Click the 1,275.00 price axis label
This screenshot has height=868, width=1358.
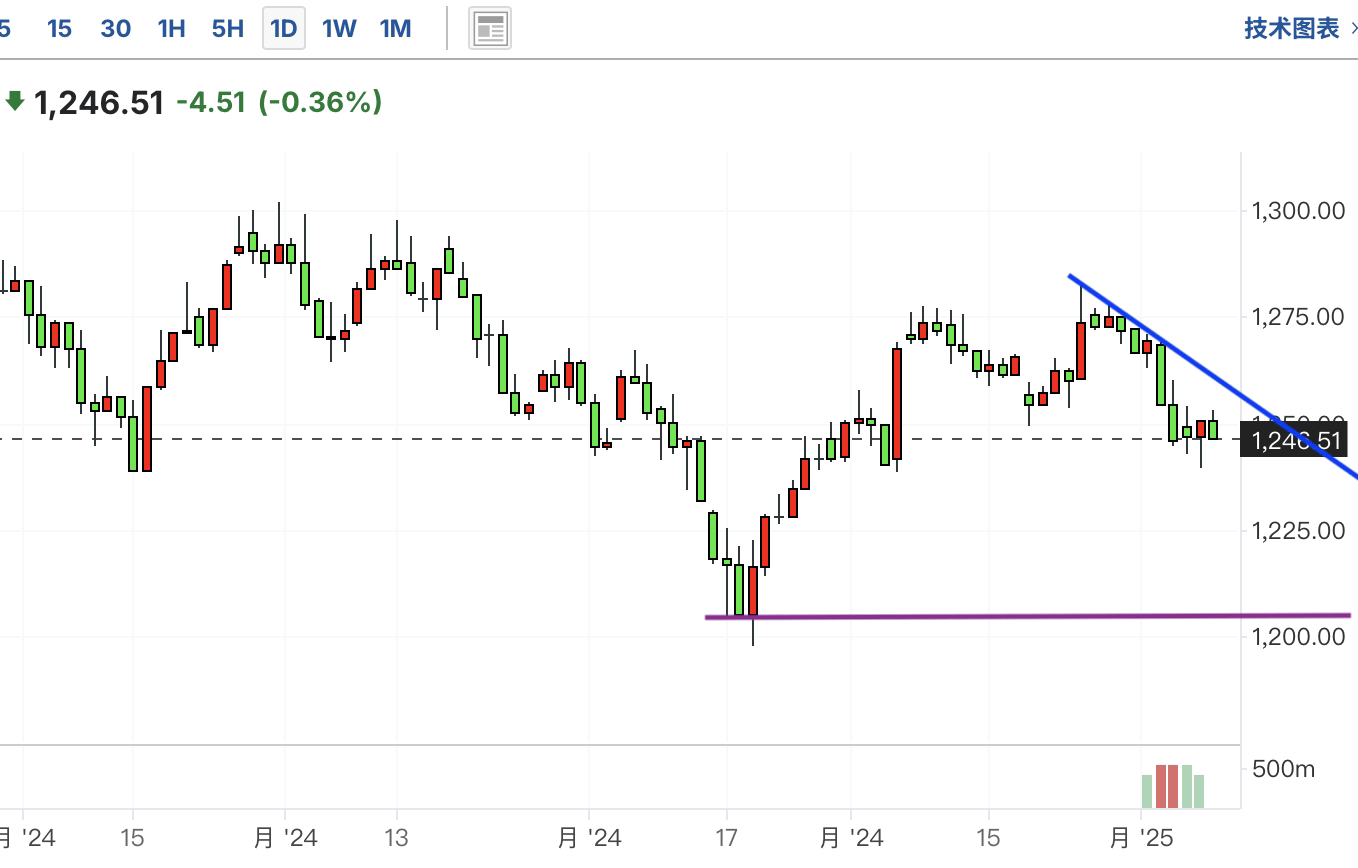[x=1298, y=317]
